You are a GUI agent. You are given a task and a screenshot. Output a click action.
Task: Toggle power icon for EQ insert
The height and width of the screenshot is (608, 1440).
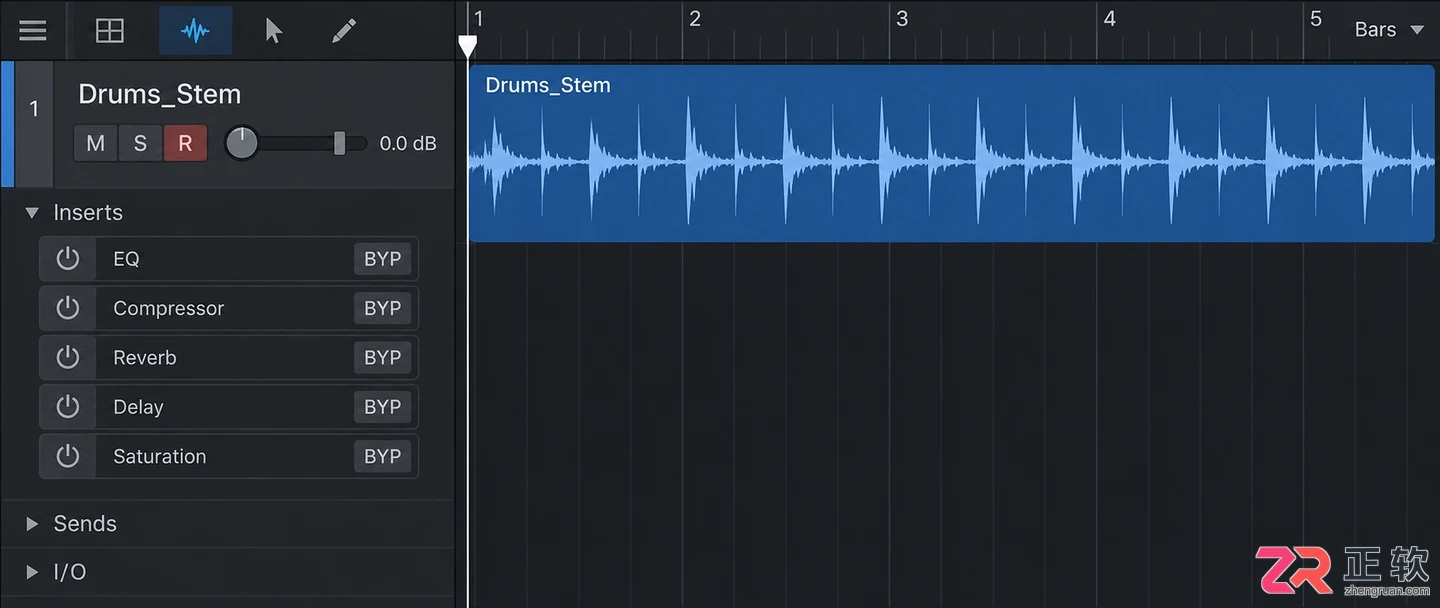(67, 259)
